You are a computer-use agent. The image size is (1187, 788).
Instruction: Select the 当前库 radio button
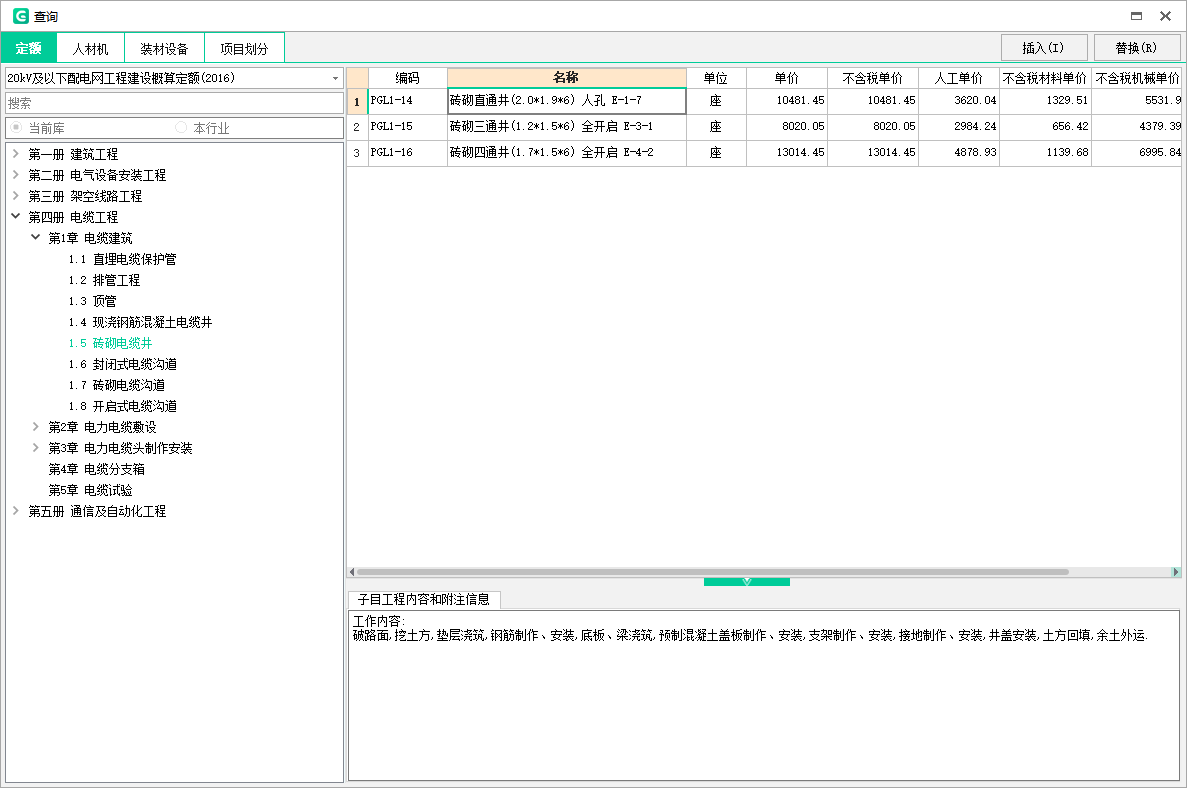coord(16,127)
